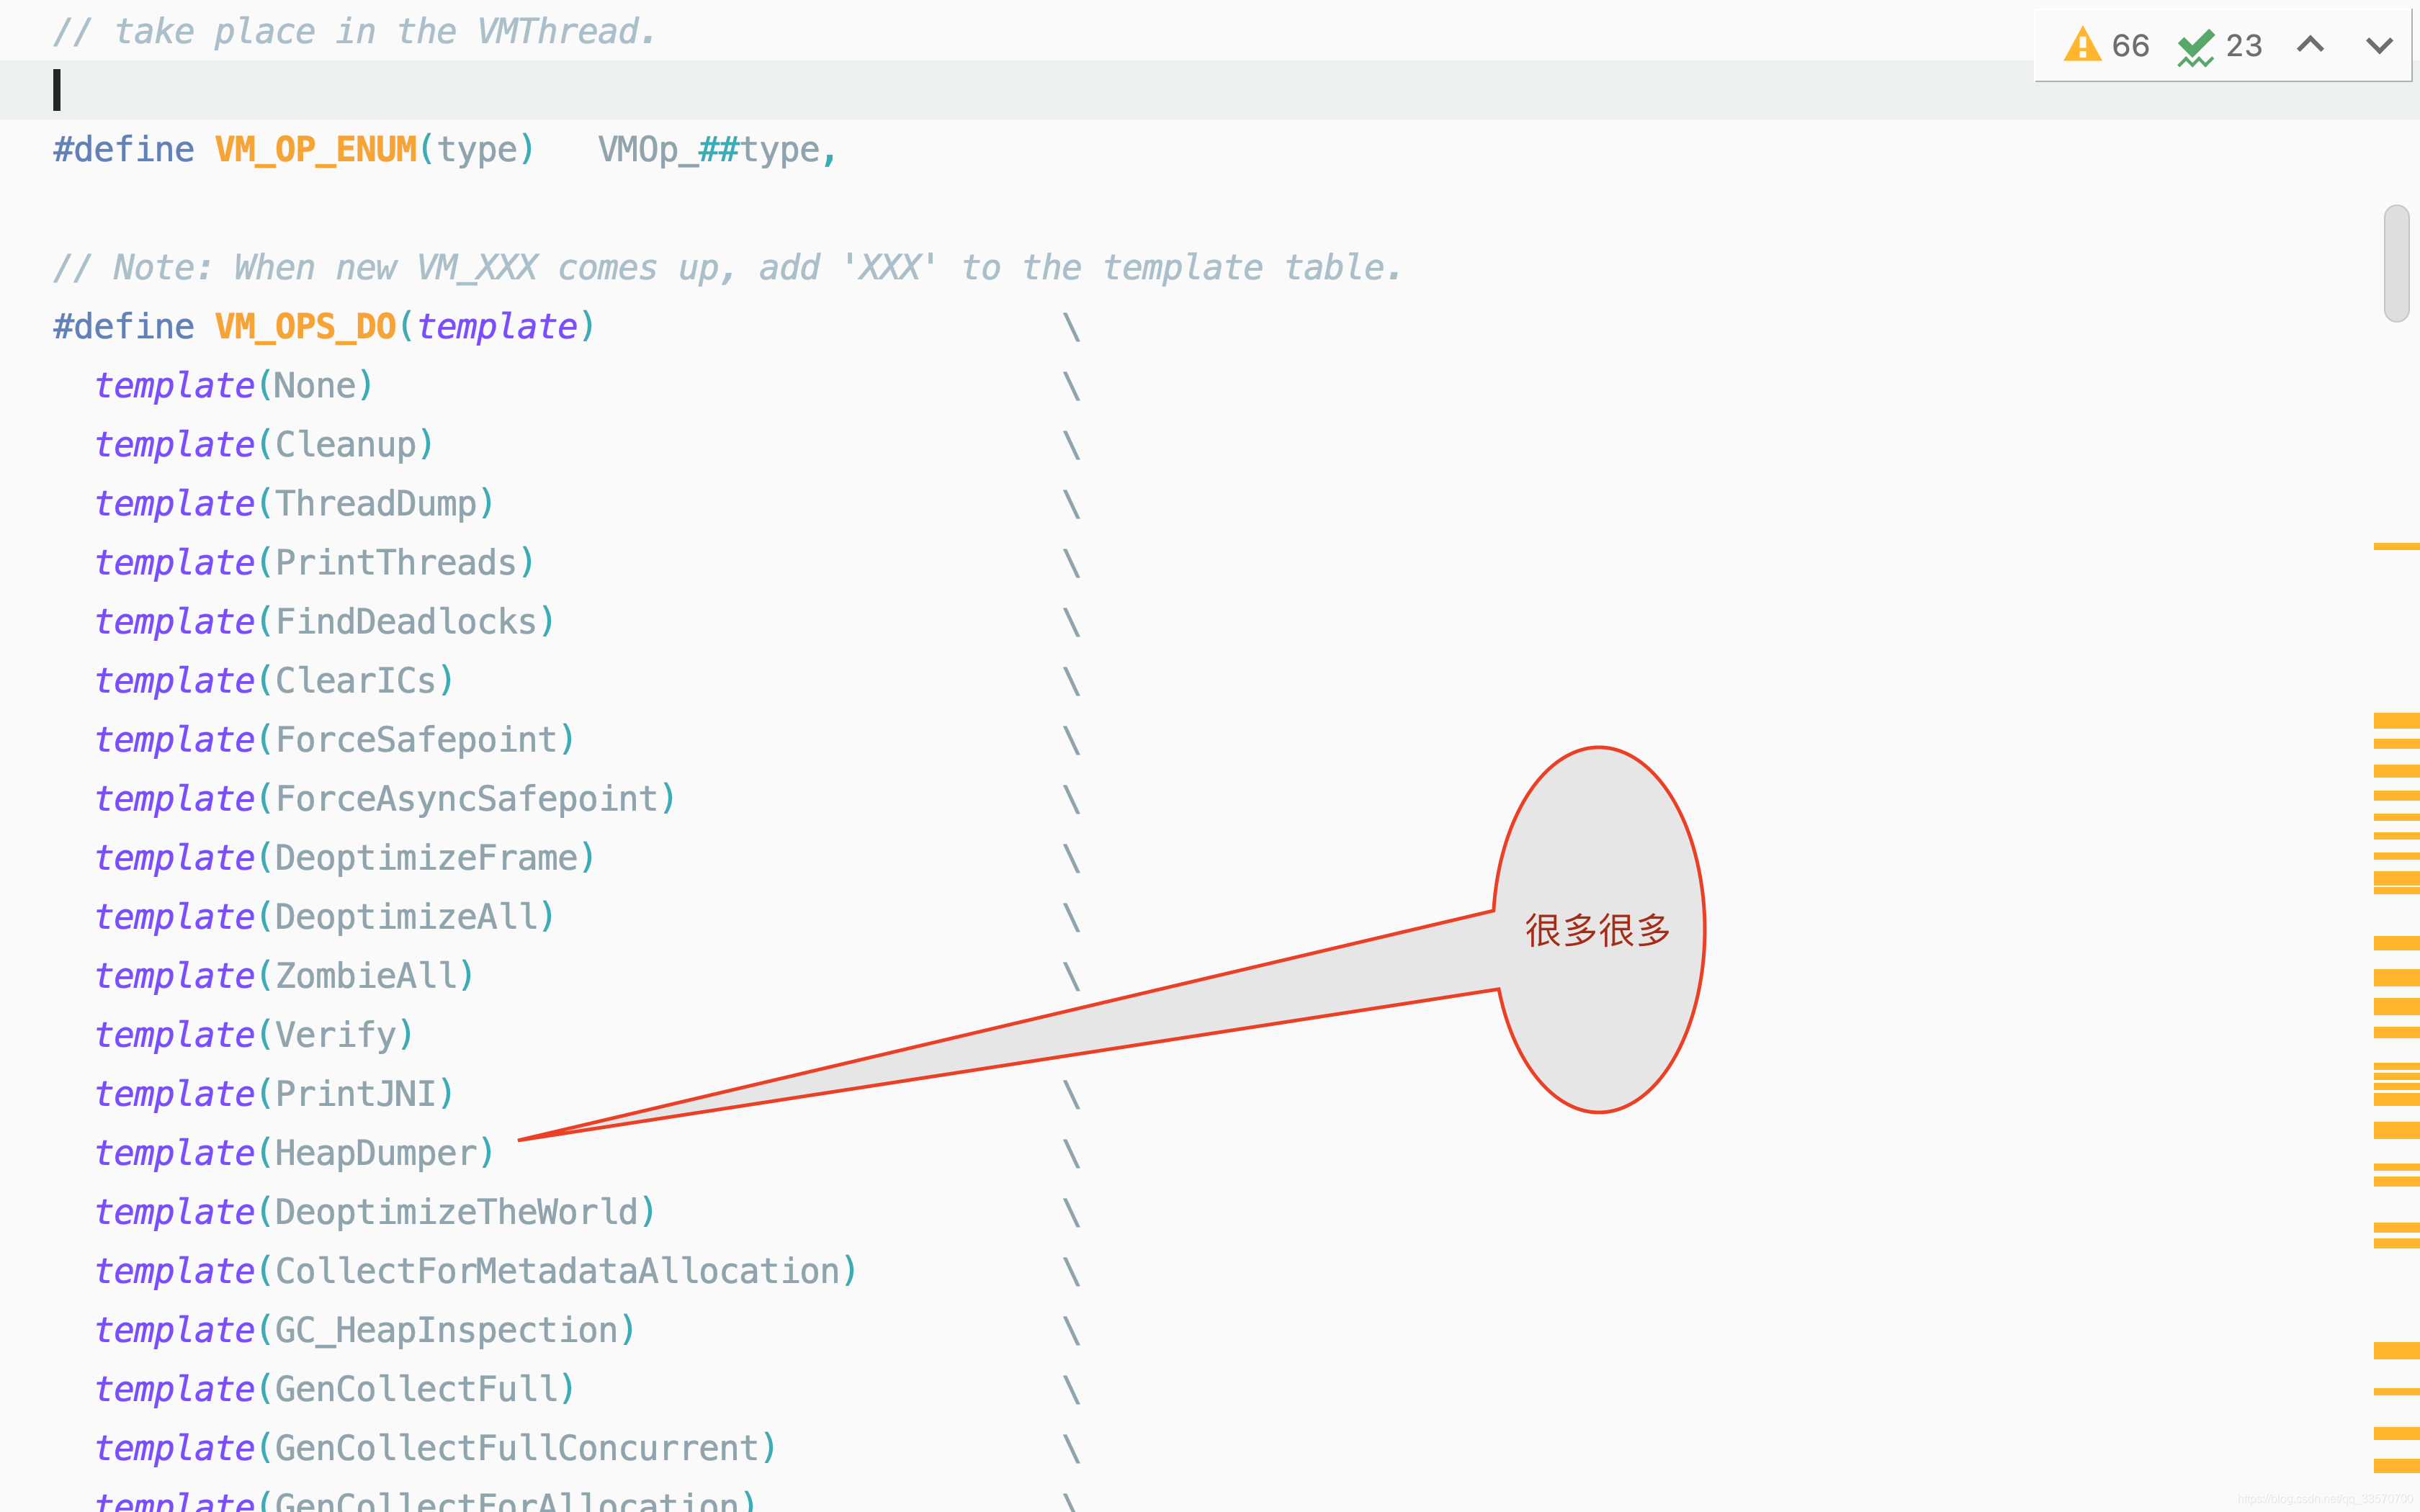Click the green checkmark icon showing 23
Image resolution: width=2420 pixels, height=1512 pixels.
click(2195, 47)
